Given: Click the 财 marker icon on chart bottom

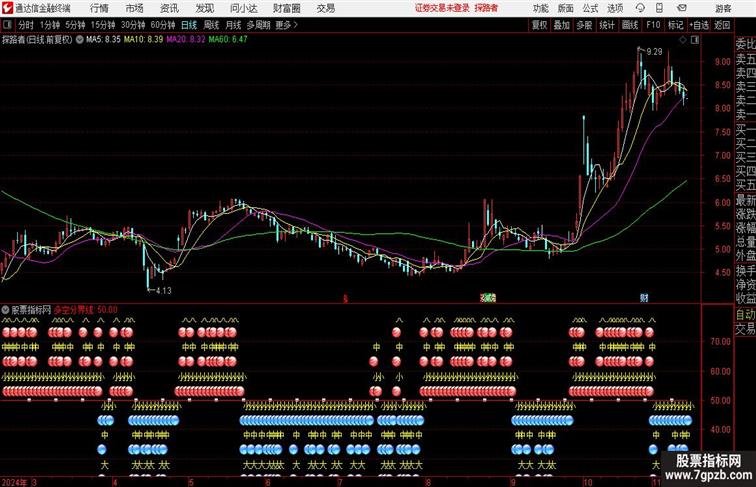Looking at the screenshot, I should click(x=644, y=298).
